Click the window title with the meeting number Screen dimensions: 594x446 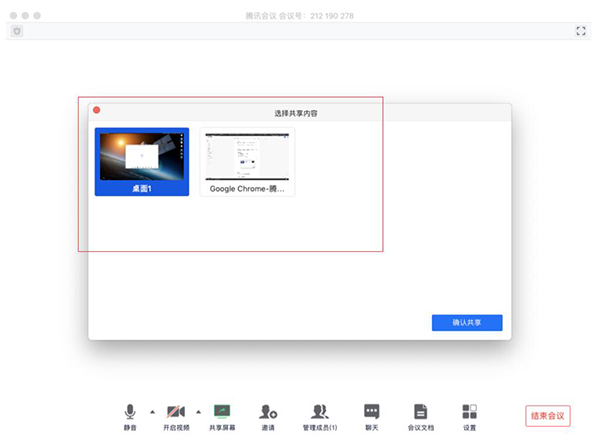299,16
